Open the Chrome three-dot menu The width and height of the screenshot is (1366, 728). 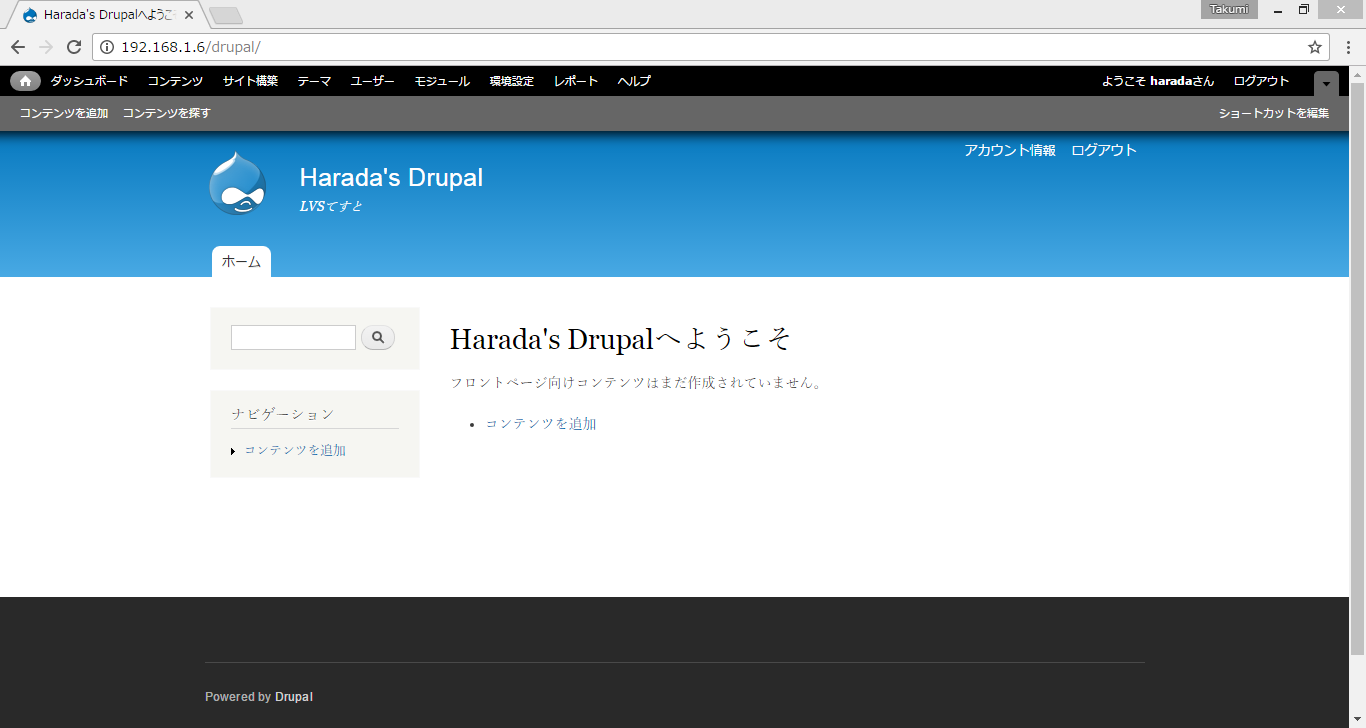1348,47
